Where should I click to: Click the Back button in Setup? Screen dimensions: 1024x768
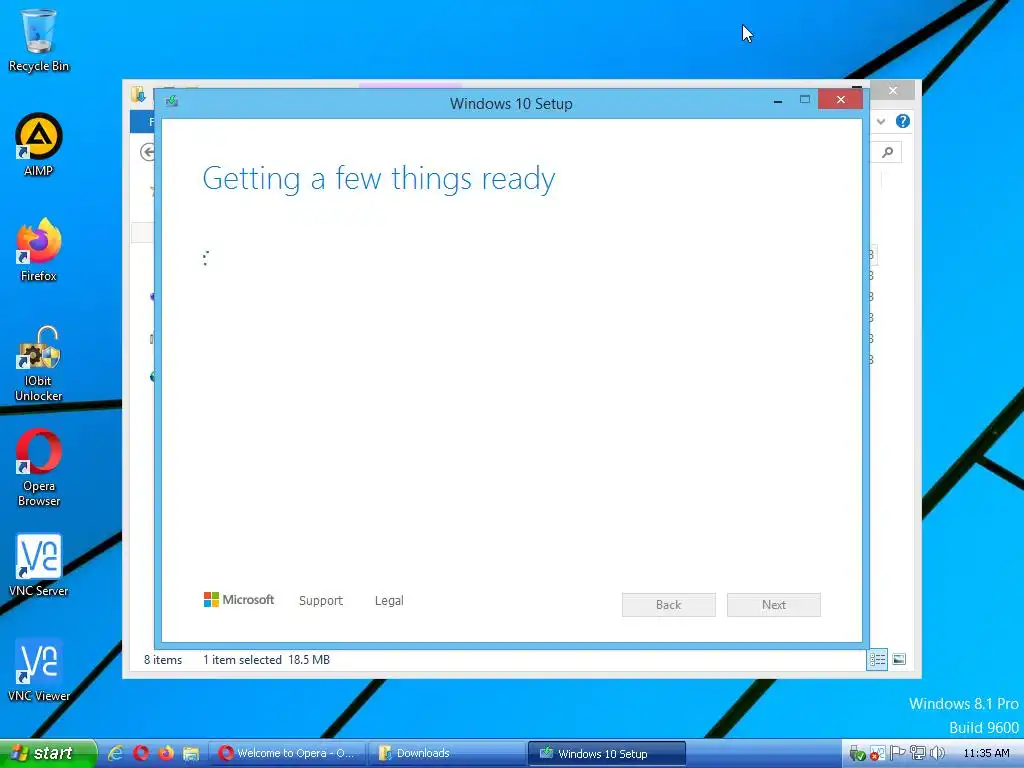click(669, 605)
